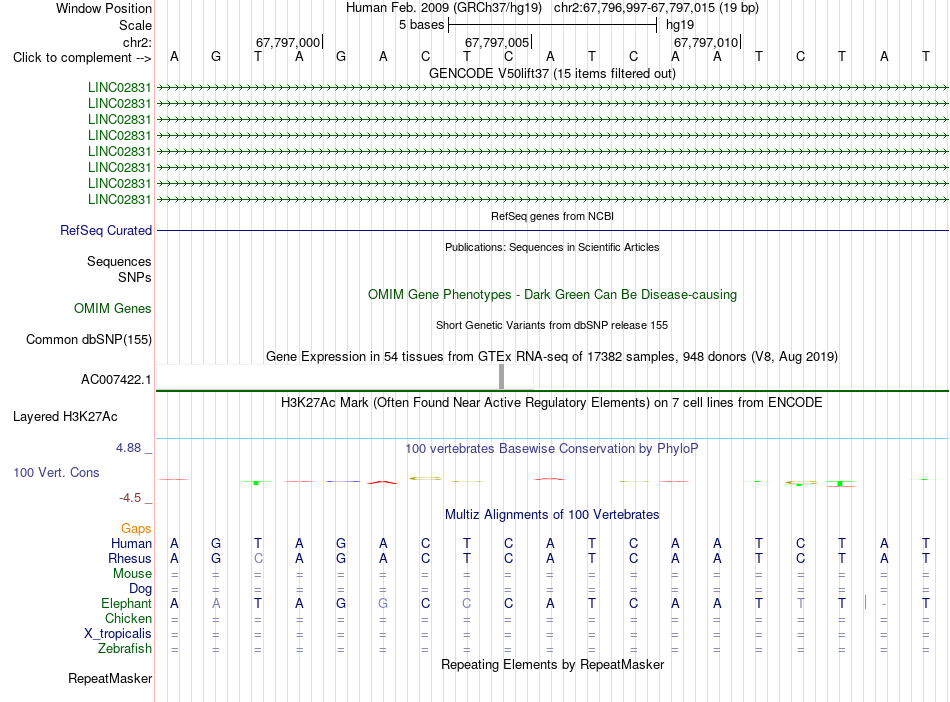Open the 100 Vert. Cons track label
Image resolution: width=950 pixels, height=702 pixels.
click(56, 472)
